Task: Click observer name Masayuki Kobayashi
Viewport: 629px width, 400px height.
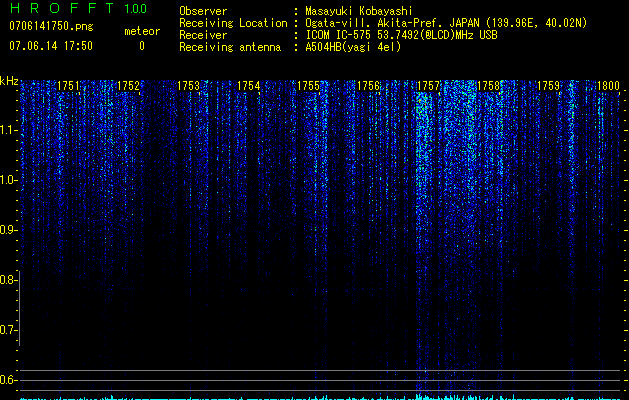Action: 359,11
